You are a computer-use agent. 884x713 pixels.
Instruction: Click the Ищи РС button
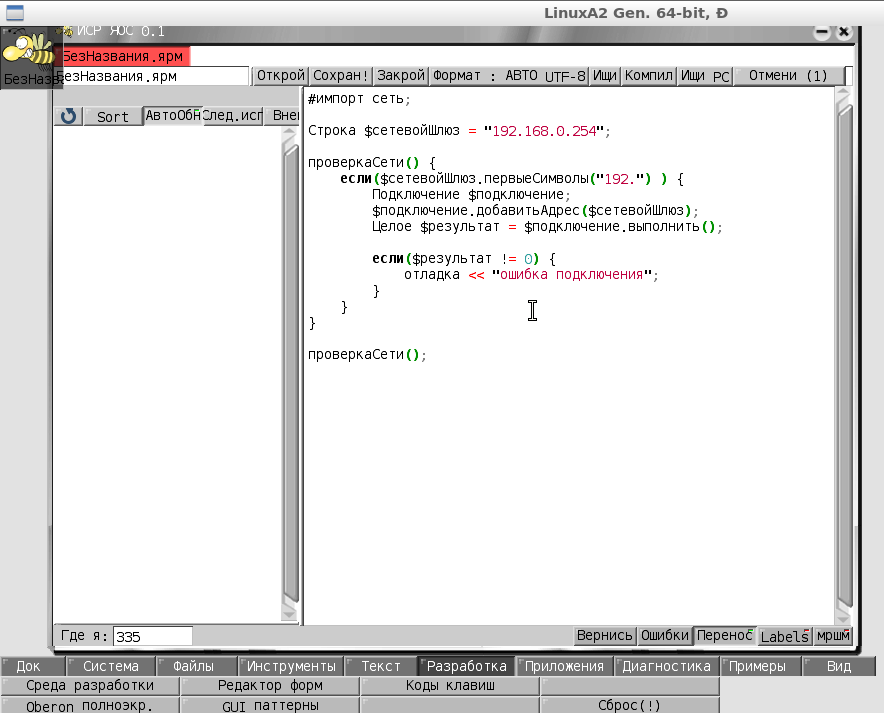pyautogui.click(x=705, y=76)
